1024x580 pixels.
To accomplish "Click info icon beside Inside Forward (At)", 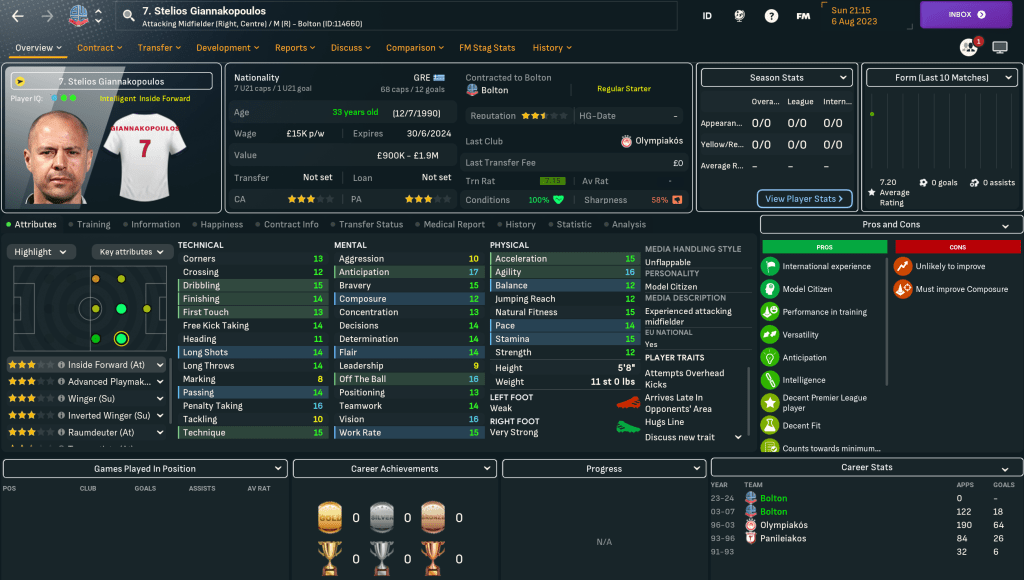I will pos(62,365).
